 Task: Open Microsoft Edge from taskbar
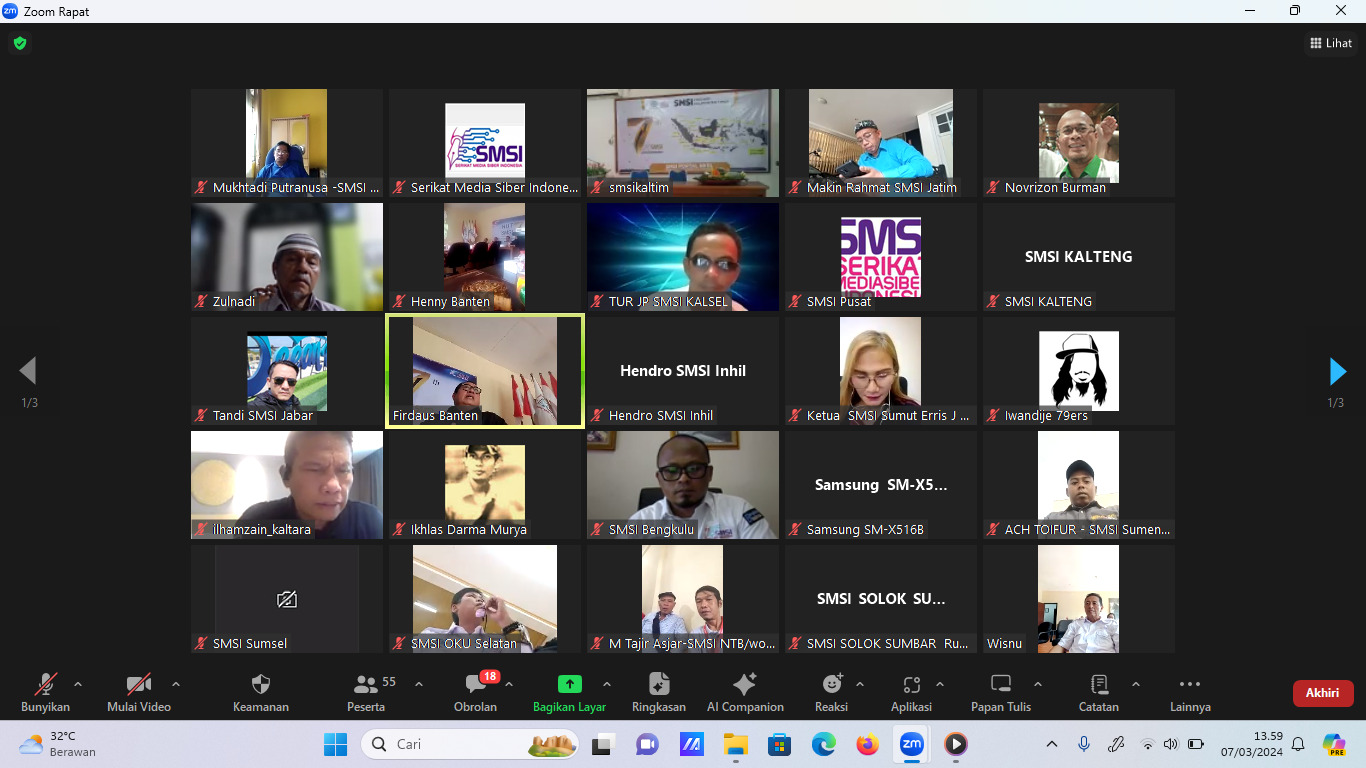point(824,744)
